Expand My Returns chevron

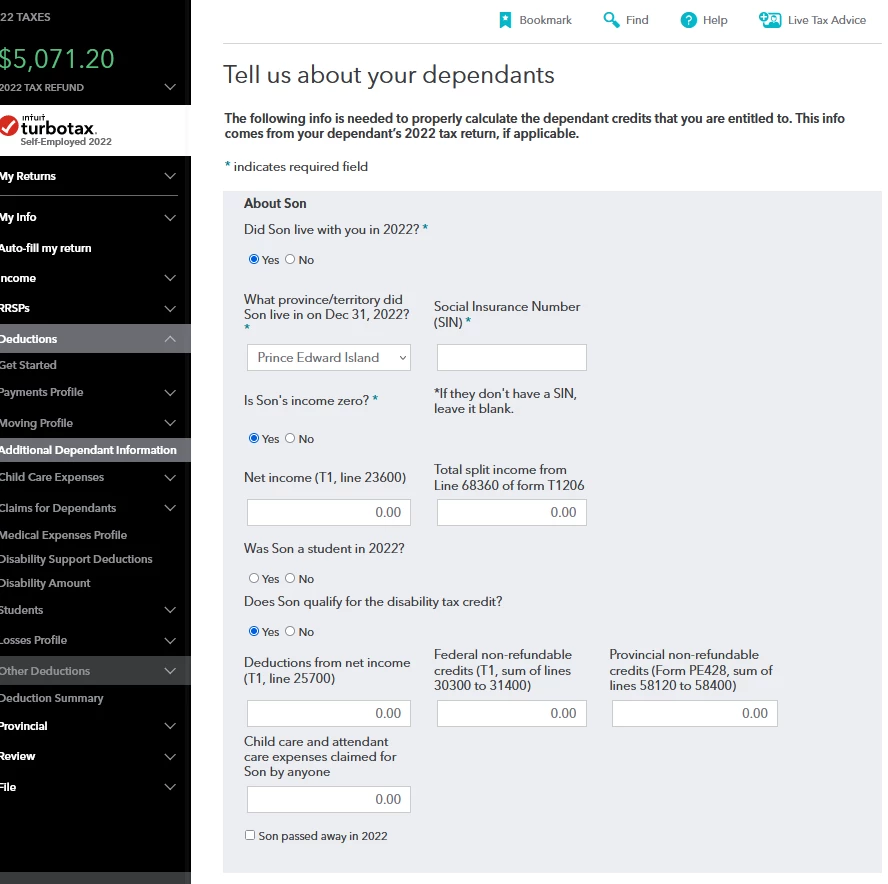tap(170, 176)
